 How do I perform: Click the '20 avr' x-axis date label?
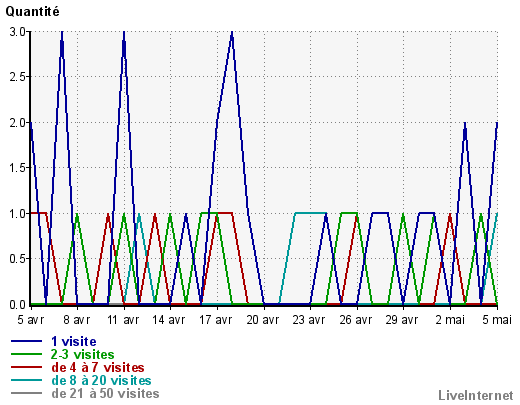(263, 320)
